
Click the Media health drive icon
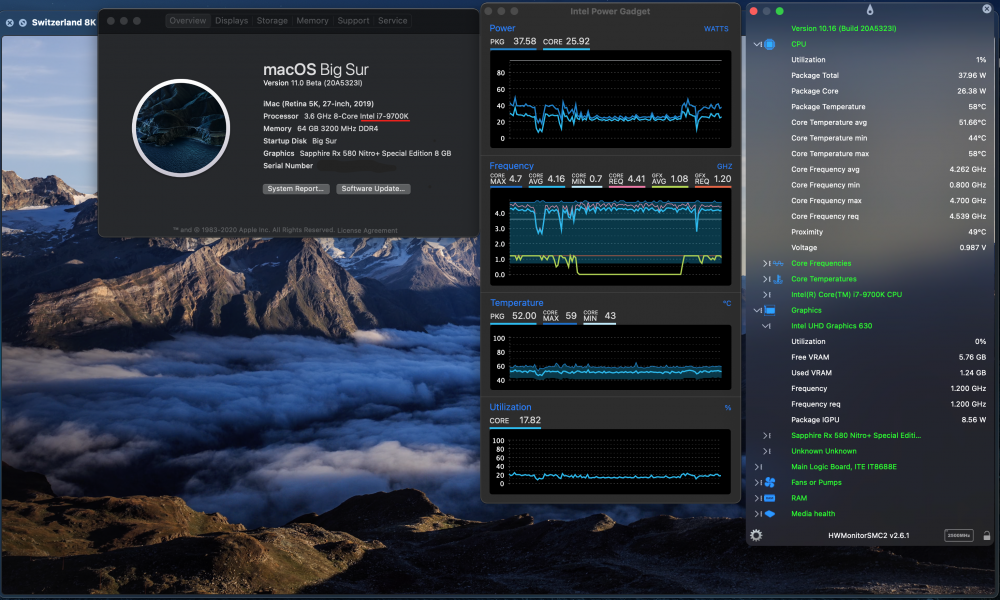(x=770, y=514)
